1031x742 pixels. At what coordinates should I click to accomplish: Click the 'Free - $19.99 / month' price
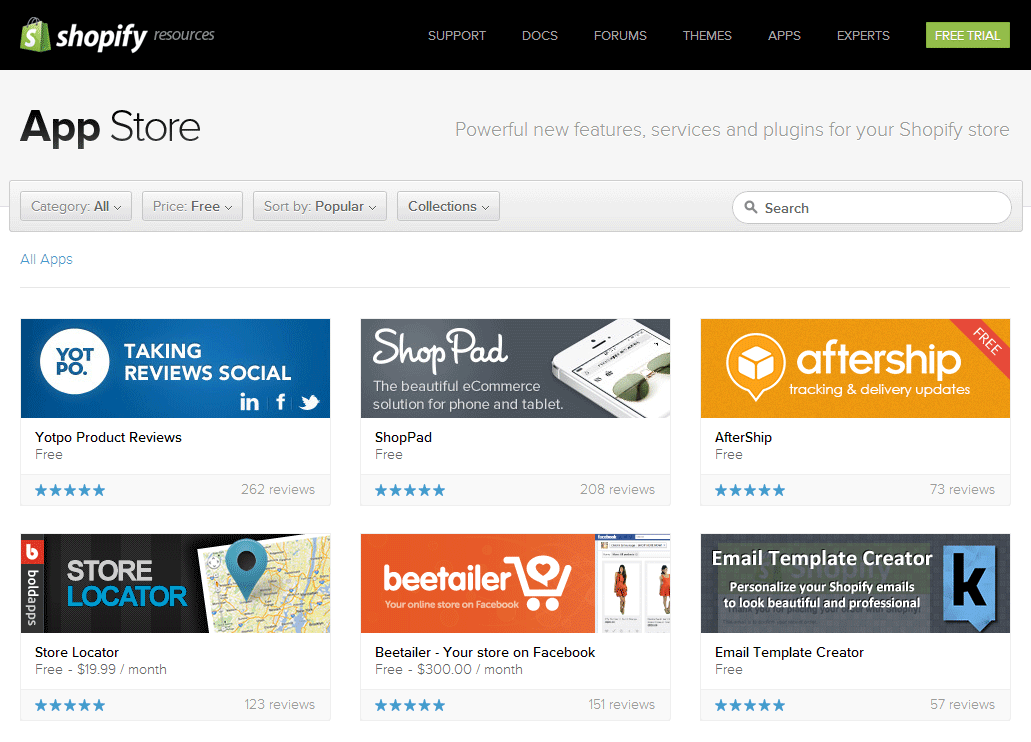(101, 670)
